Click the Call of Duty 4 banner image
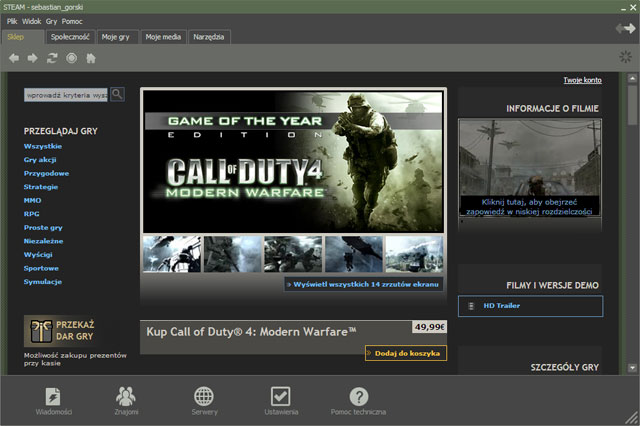This screenshot has height=426, width=640. (x=293, y=162)
